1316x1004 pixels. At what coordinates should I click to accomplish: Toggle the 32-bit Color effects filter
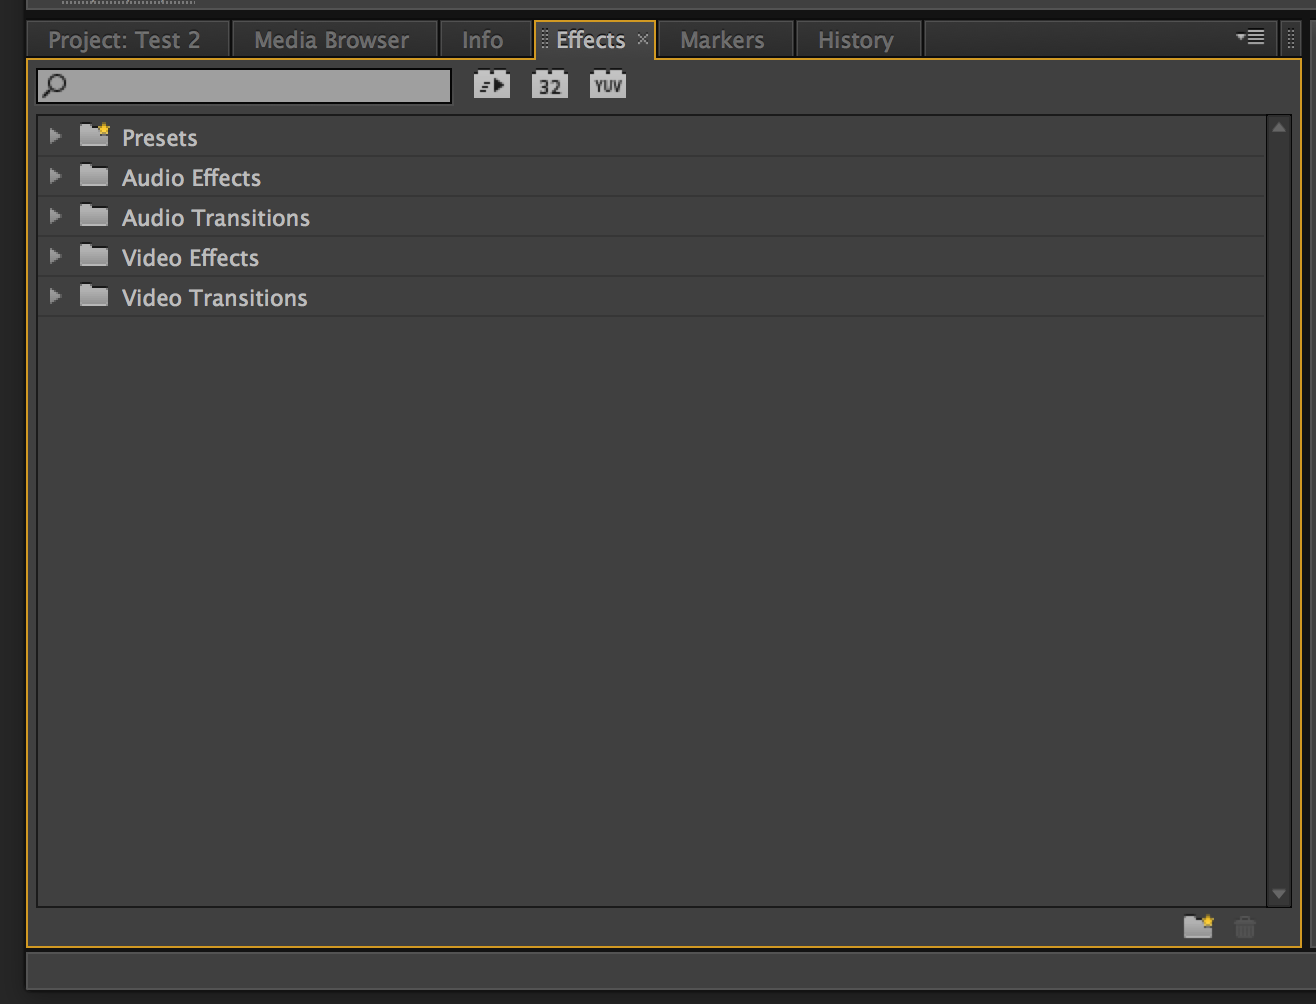click(549, 85)
